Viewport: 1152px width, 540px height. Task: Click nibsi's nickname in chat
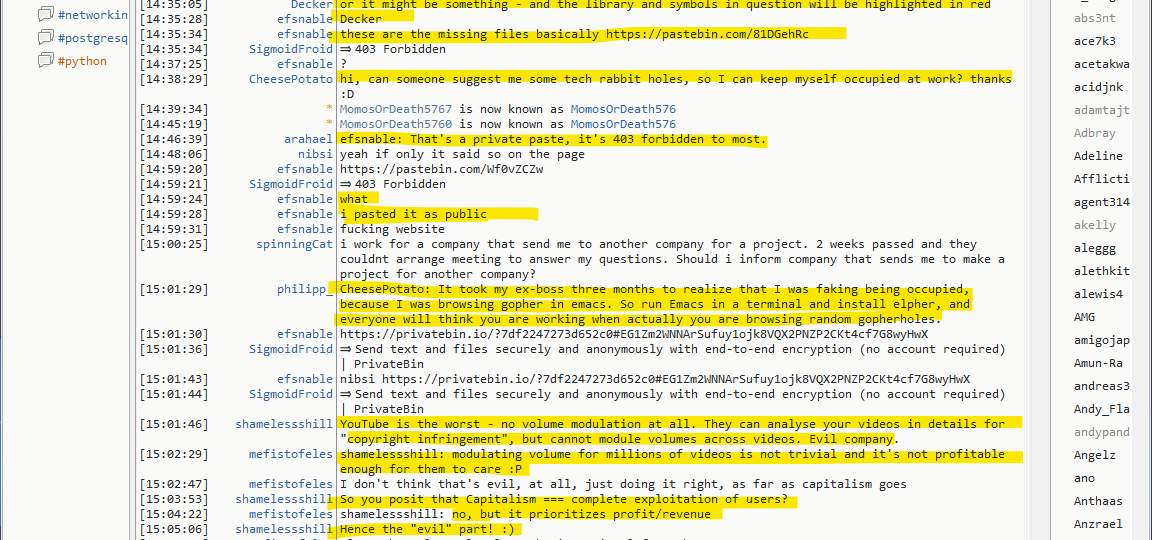(x=315, y=154)
